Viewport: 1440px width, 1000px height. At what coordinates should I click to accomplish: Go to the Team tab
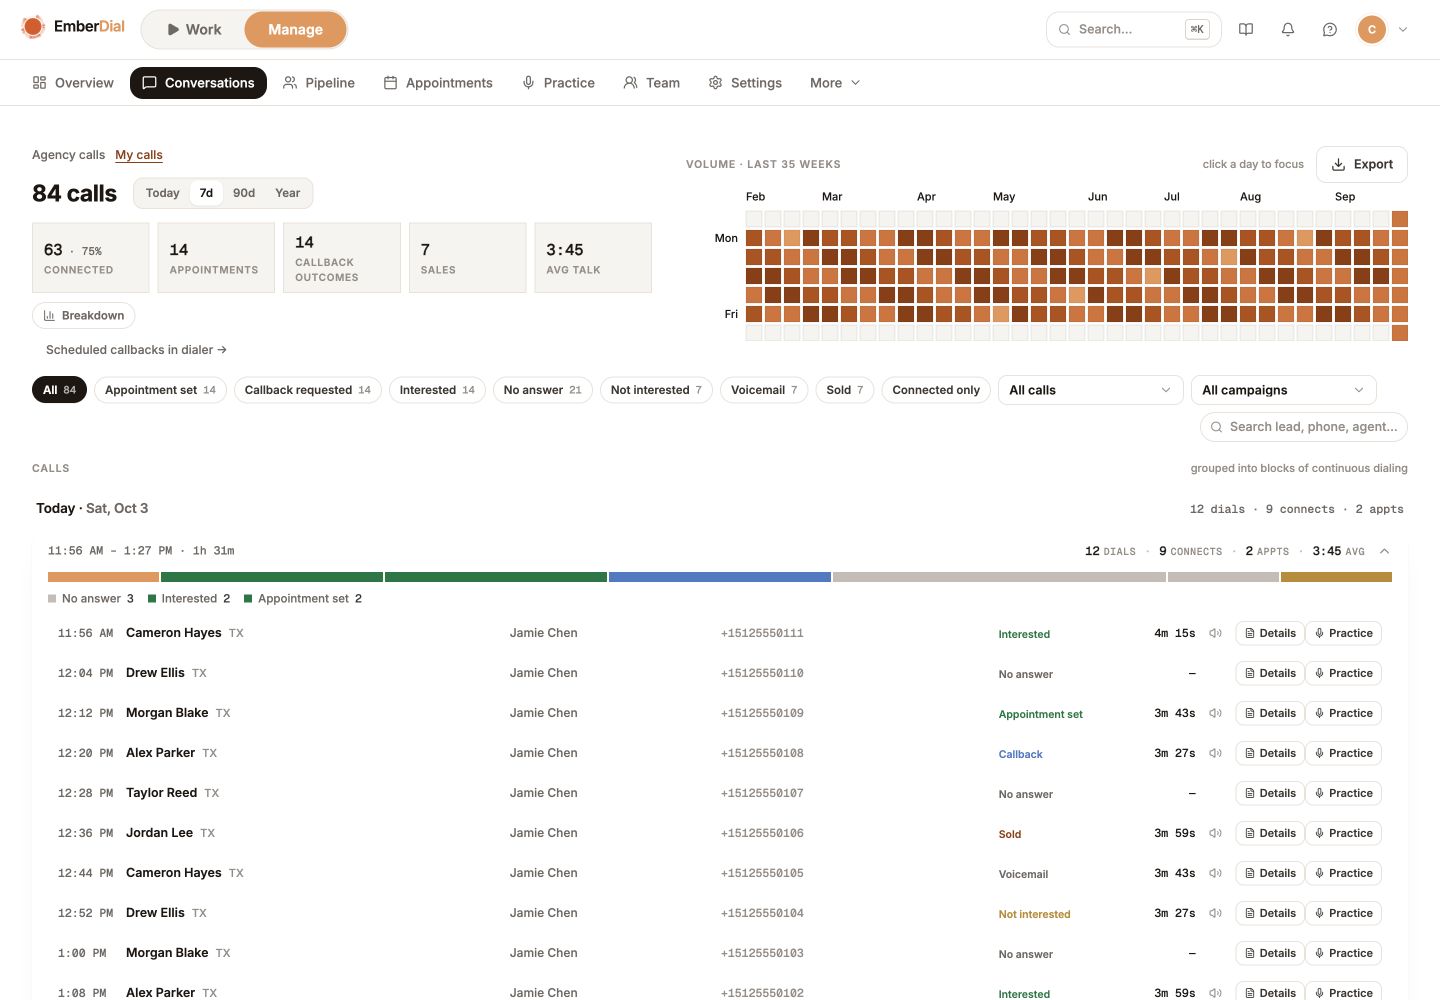click(651, 83)
